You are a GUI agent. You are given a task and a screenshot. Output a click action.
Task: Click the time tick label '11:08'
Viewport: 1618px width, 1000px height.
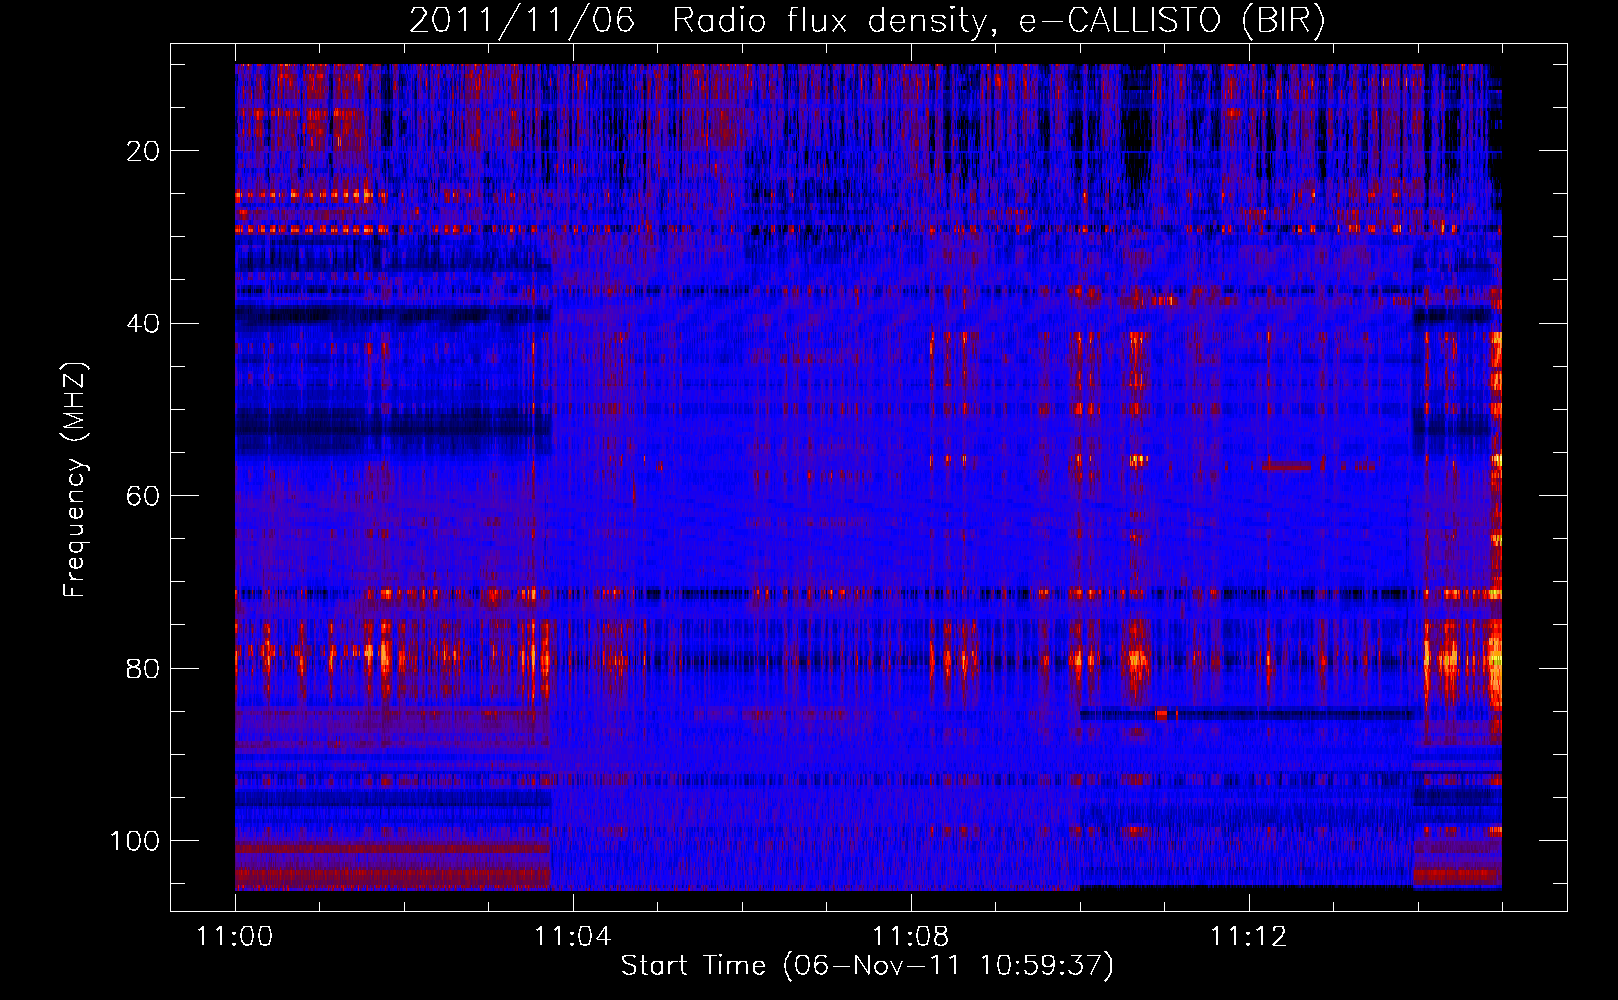click(911, 936)
